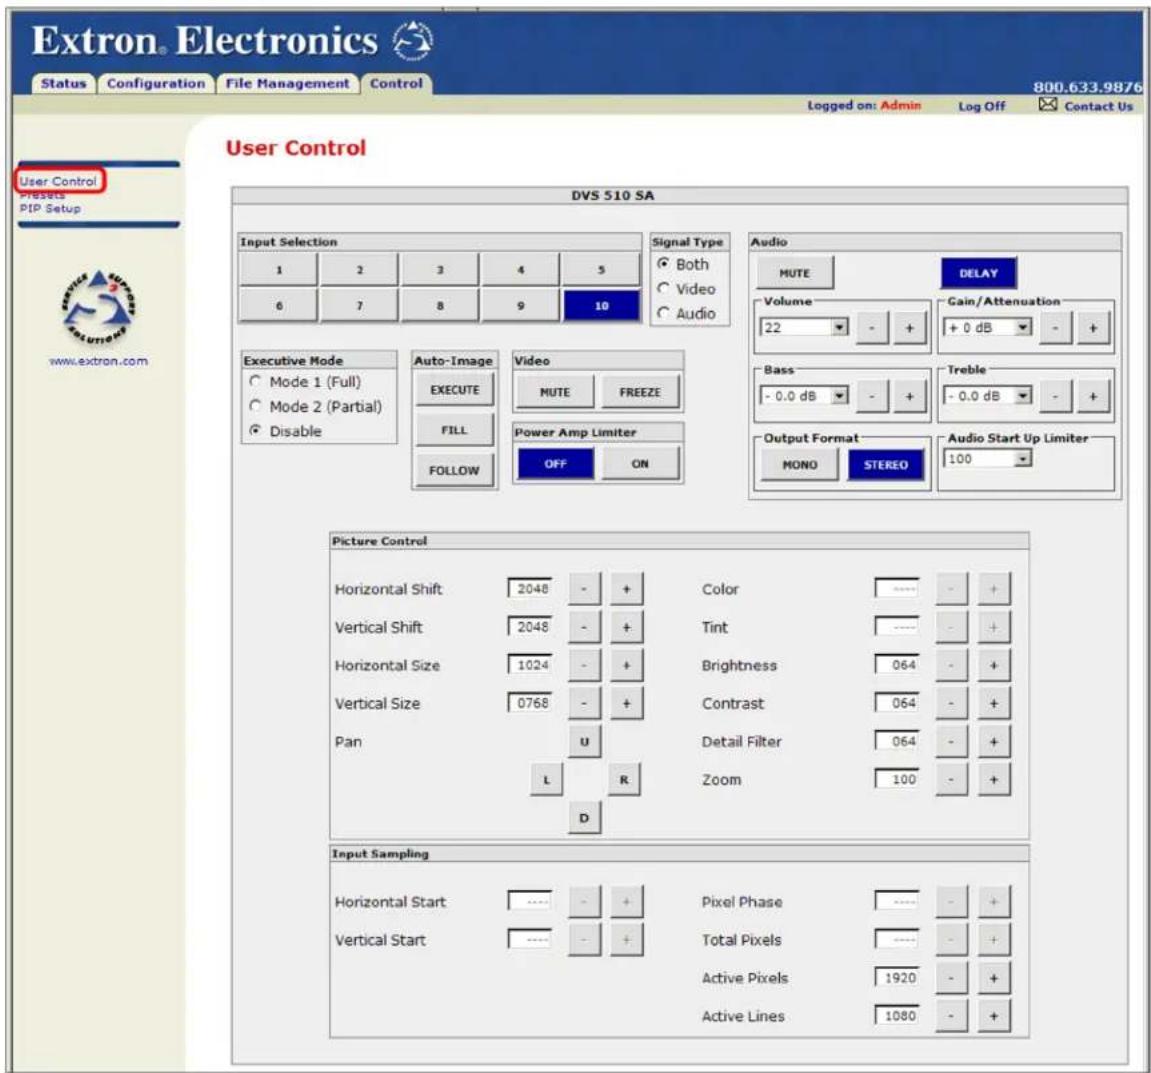1151x1073 pixels.
Task: Increase Horizontal Shift with plus button
Action: pos(627,589)
